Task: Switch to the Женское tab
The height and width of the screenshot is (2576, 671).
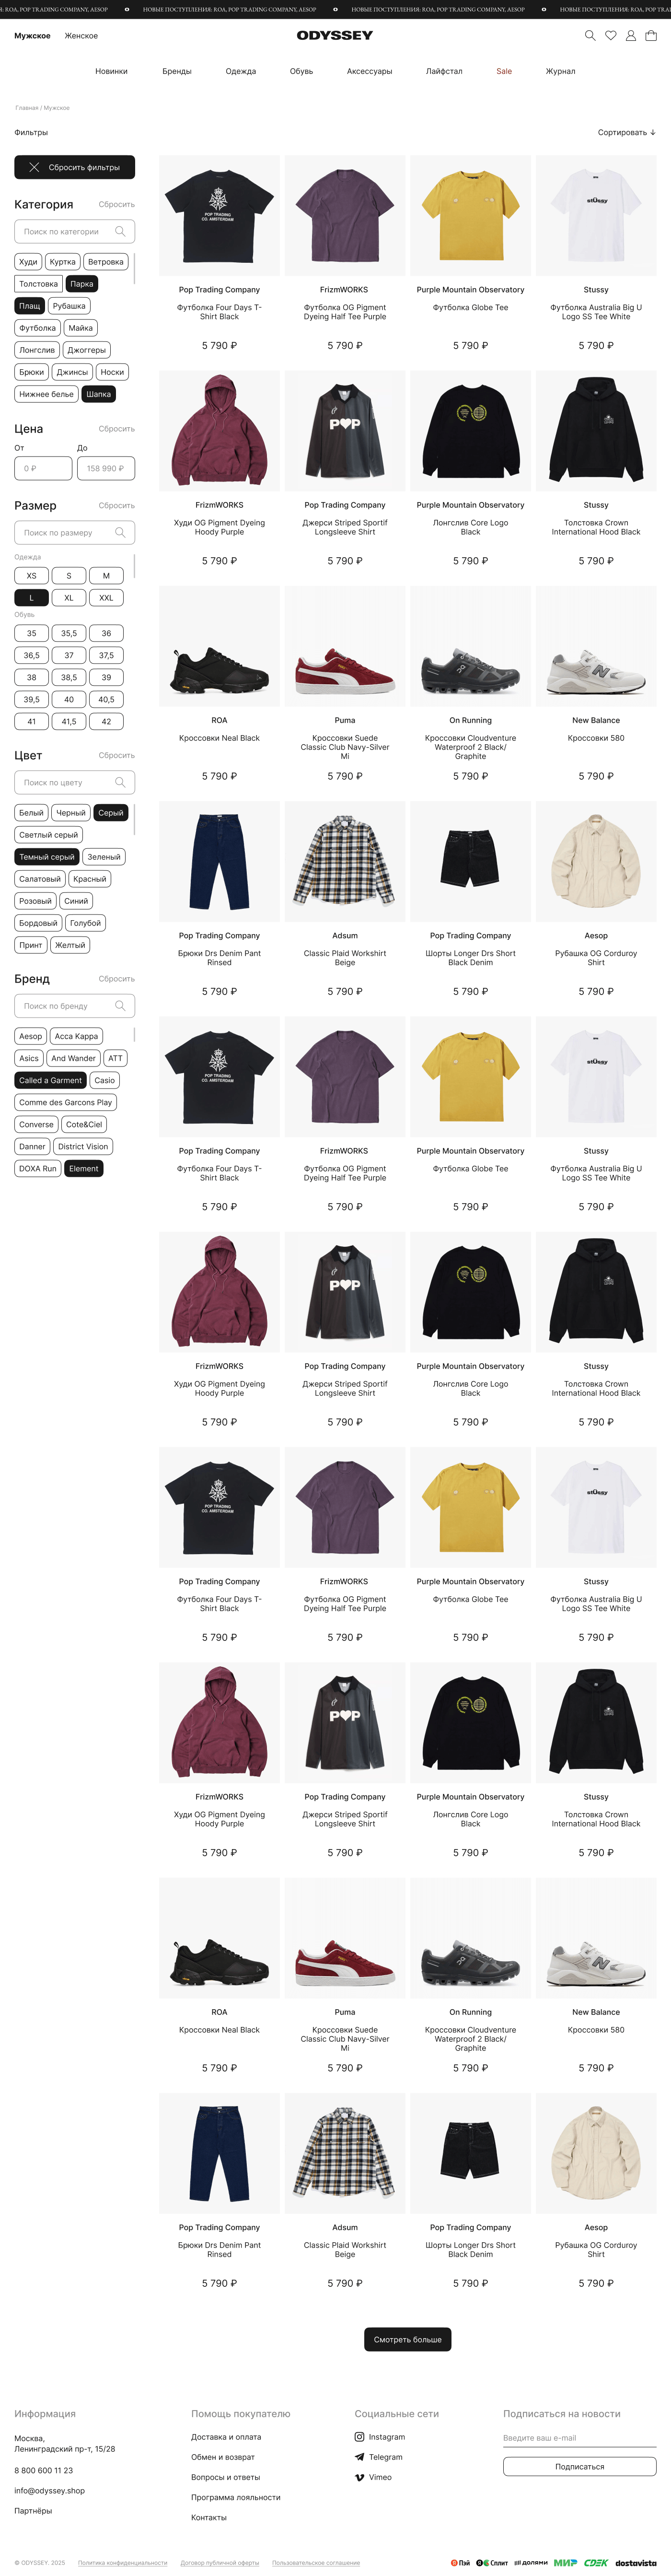Action: pyautogui.click(x=81, y=36)
